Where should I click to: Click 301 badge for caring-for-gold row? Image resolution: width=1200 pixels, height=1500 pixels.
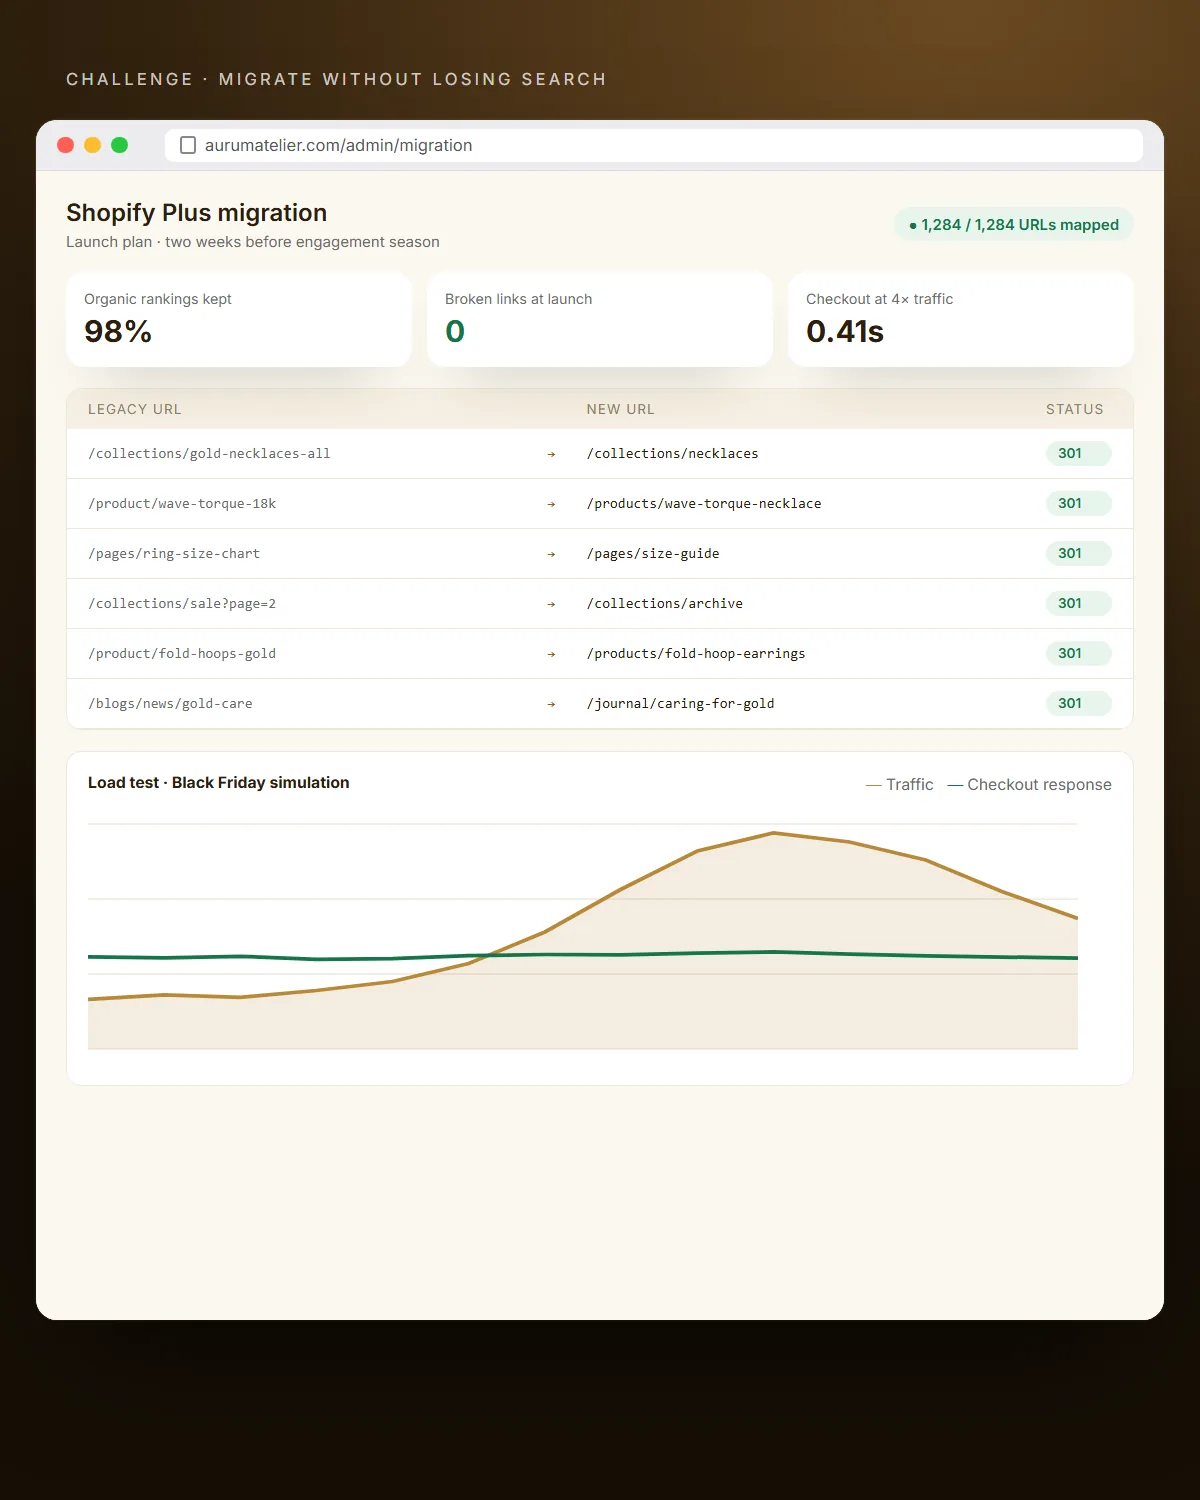point(1078,703)
